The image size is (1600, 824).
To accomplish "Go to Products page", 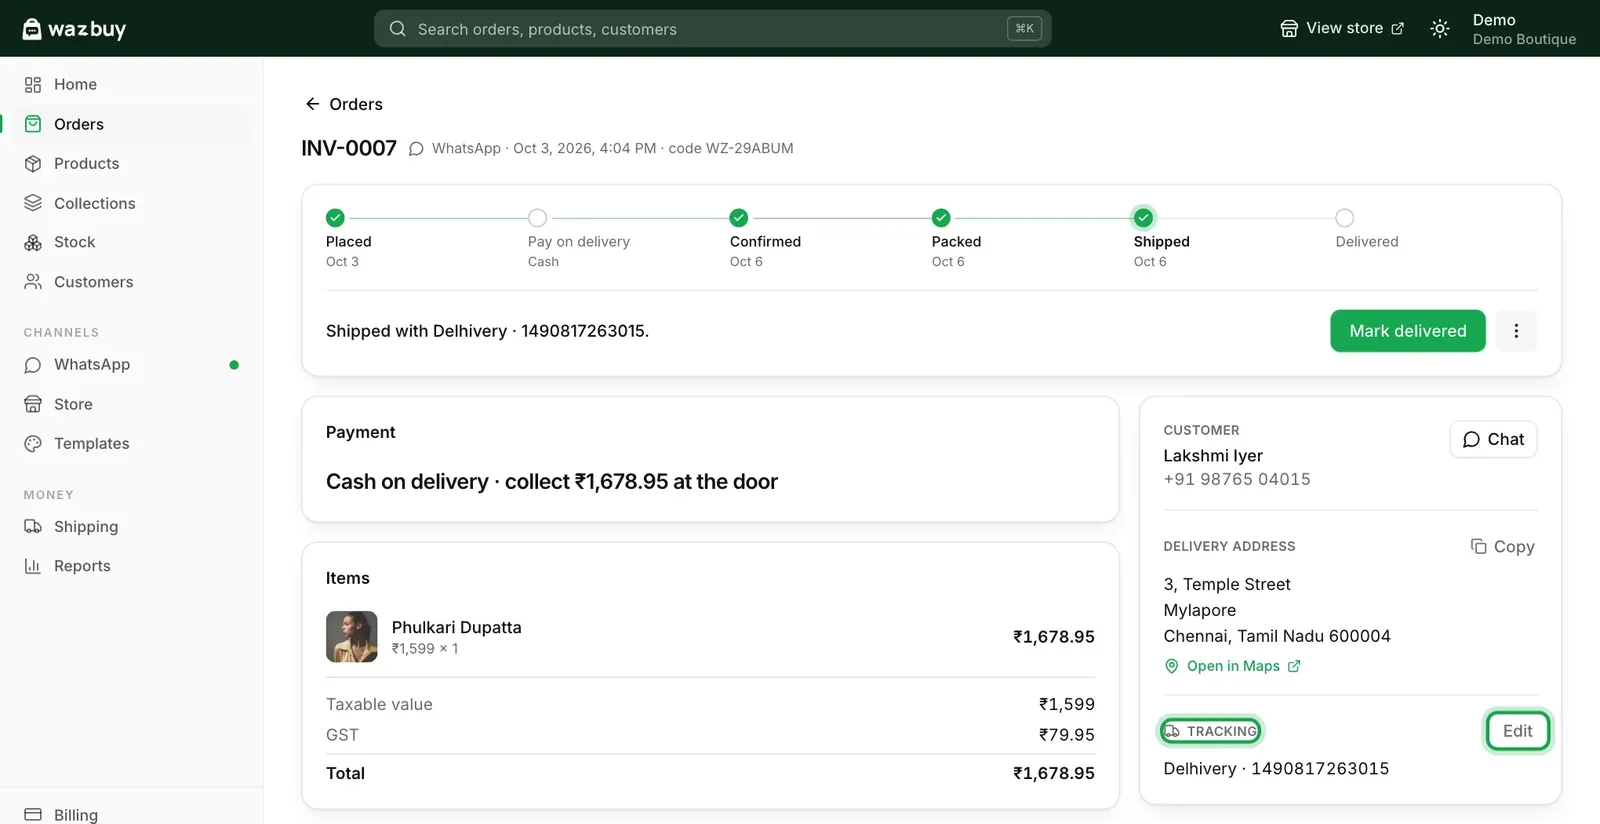I will tap(86, 163).
